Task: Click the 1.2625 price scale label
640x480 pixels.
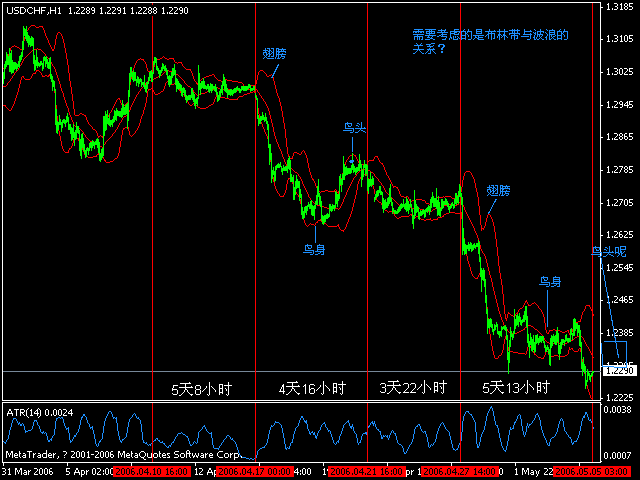Action: (x=620, y=235)
